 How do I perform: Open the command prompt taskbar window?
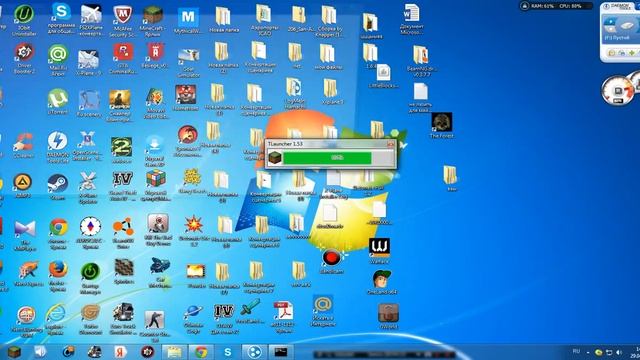pyautogui.click(x=281, y=352)
